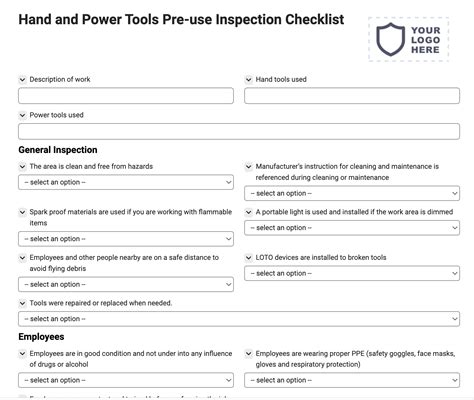Click the shield logo placeholder
Screen dimensions: 474x400
point(408,40)
